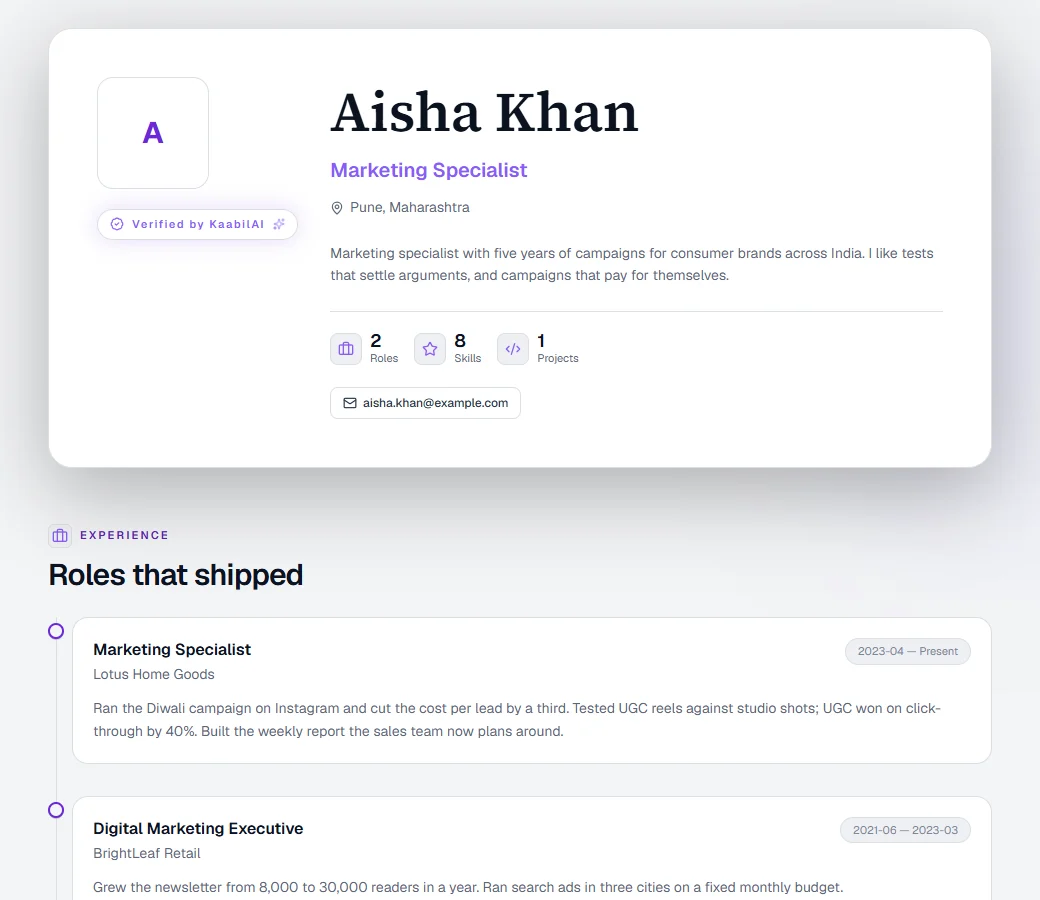Click the profile bio about consumer brands
Image resolution: width=1040 pixels, height=900 pixels.
(631, 264)
